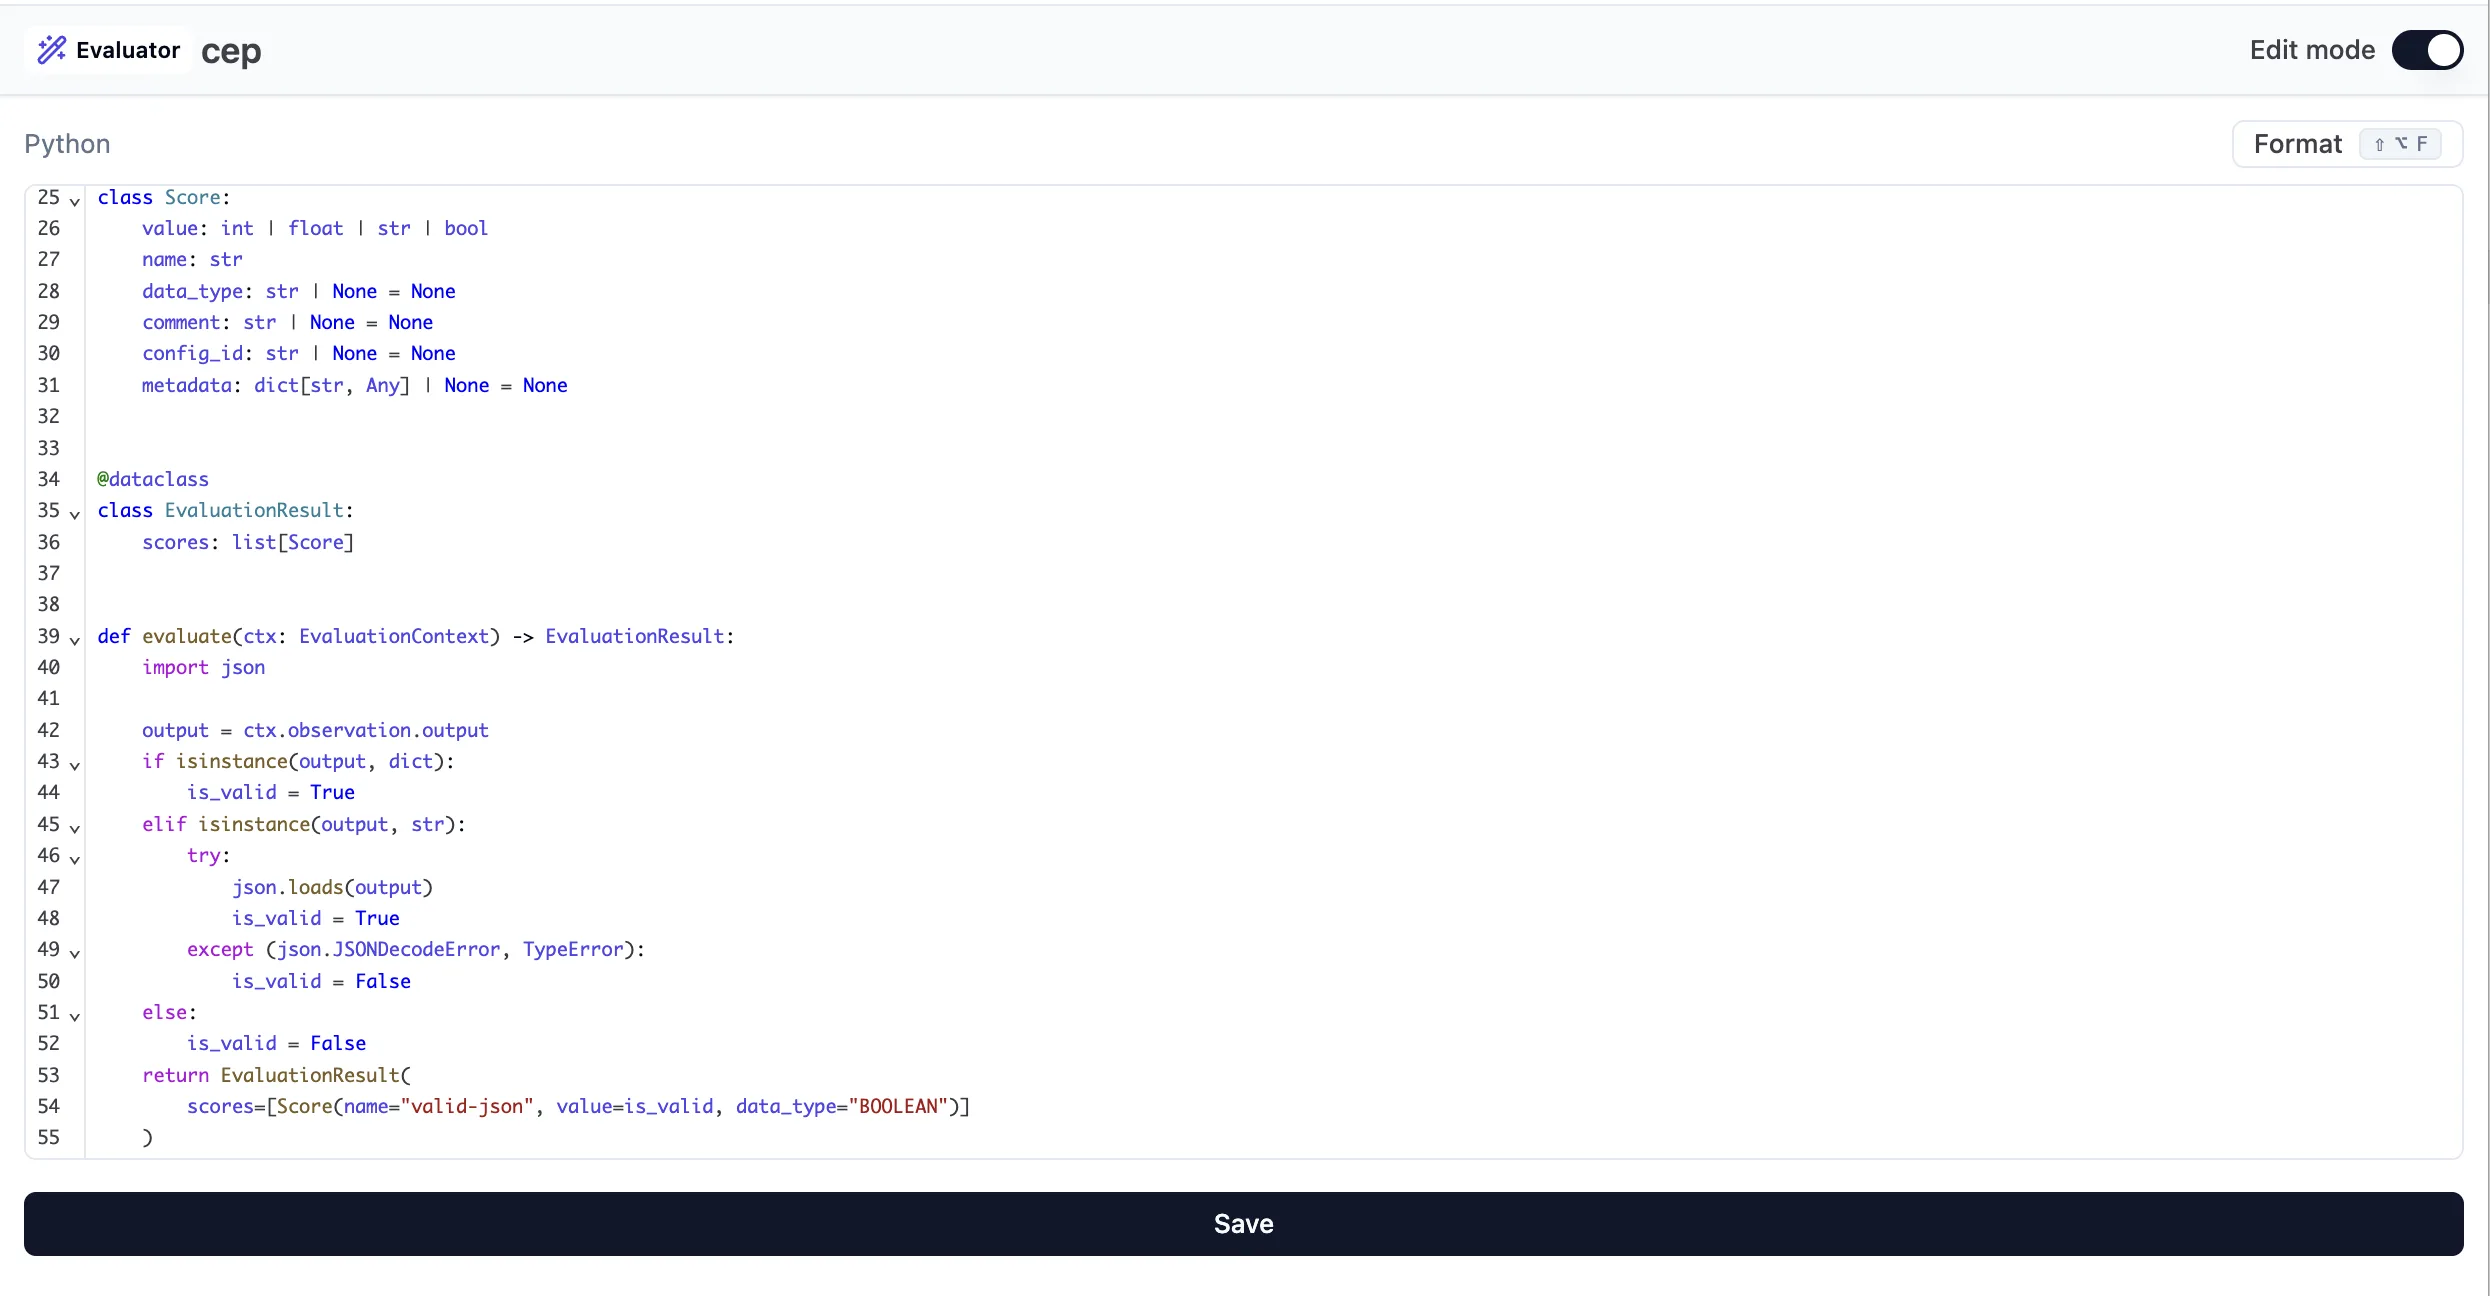Screen dimensions: 2490x1296
Task: Click 'comment: str' field on line 29
Action: pos(209,322)
